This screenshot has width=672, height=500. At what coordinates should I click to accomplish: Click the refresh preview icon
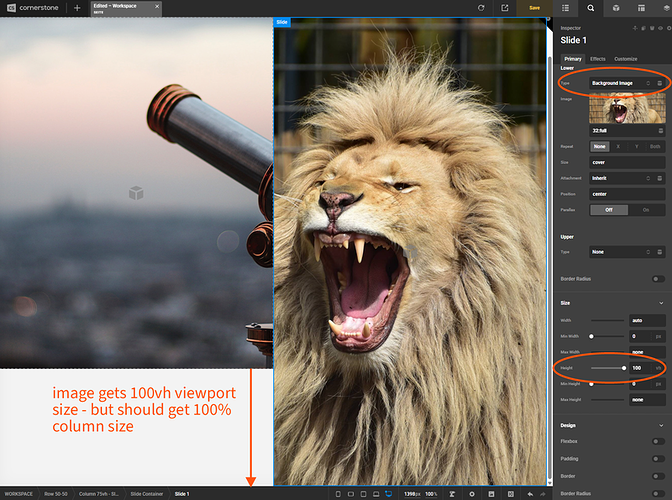[481, 8]
